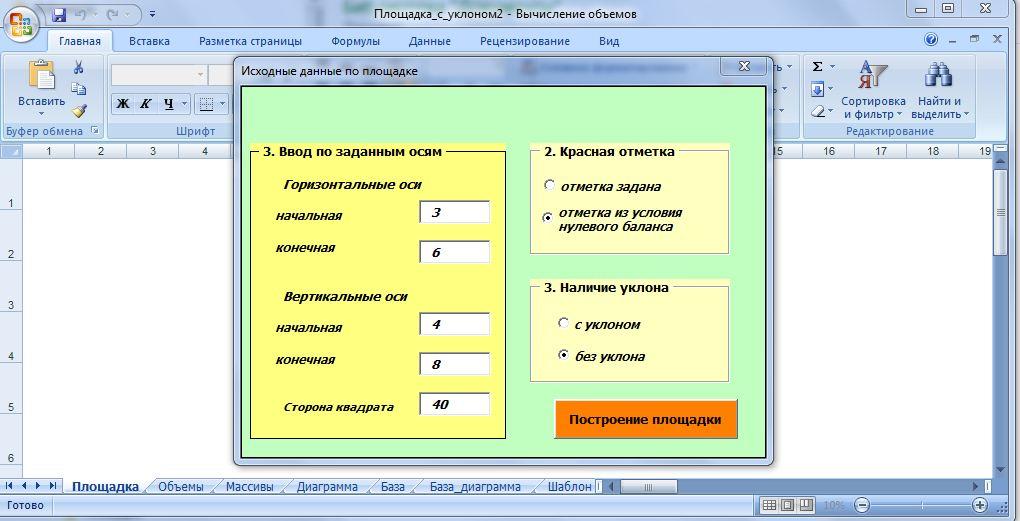1020x521 pixels.
Task: Open the База sheet tab
Action: 392,487
